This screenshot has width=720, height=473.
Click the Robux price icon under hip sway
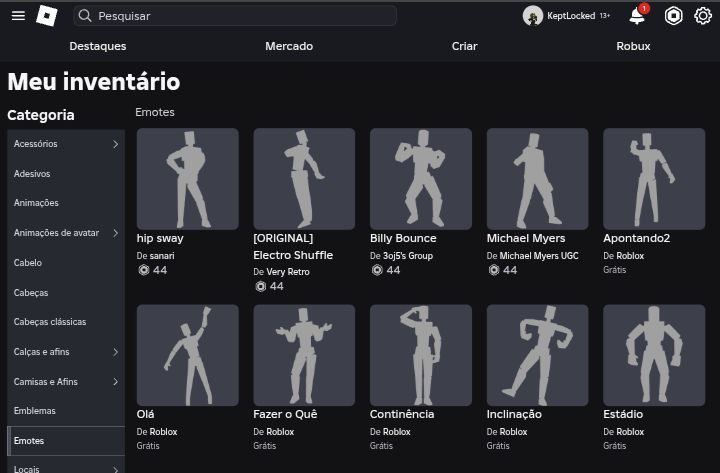[144, 270]
